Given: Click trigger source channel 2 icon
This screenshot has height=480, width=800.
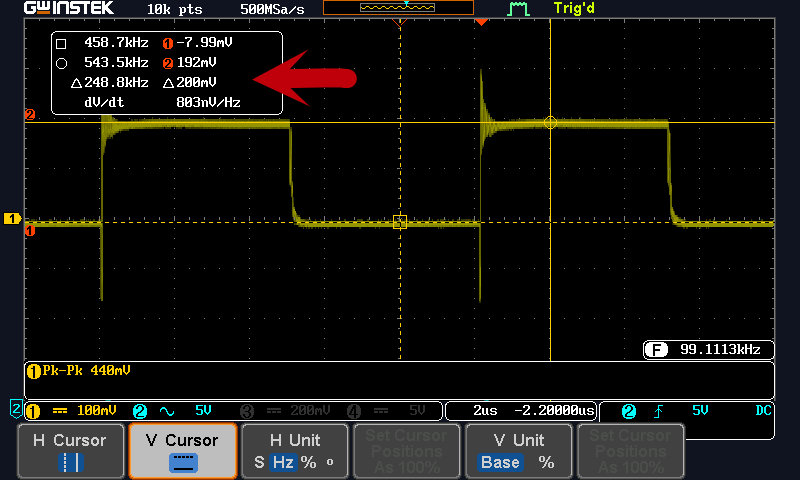Looking at the screenshot, I should point(629,411).
